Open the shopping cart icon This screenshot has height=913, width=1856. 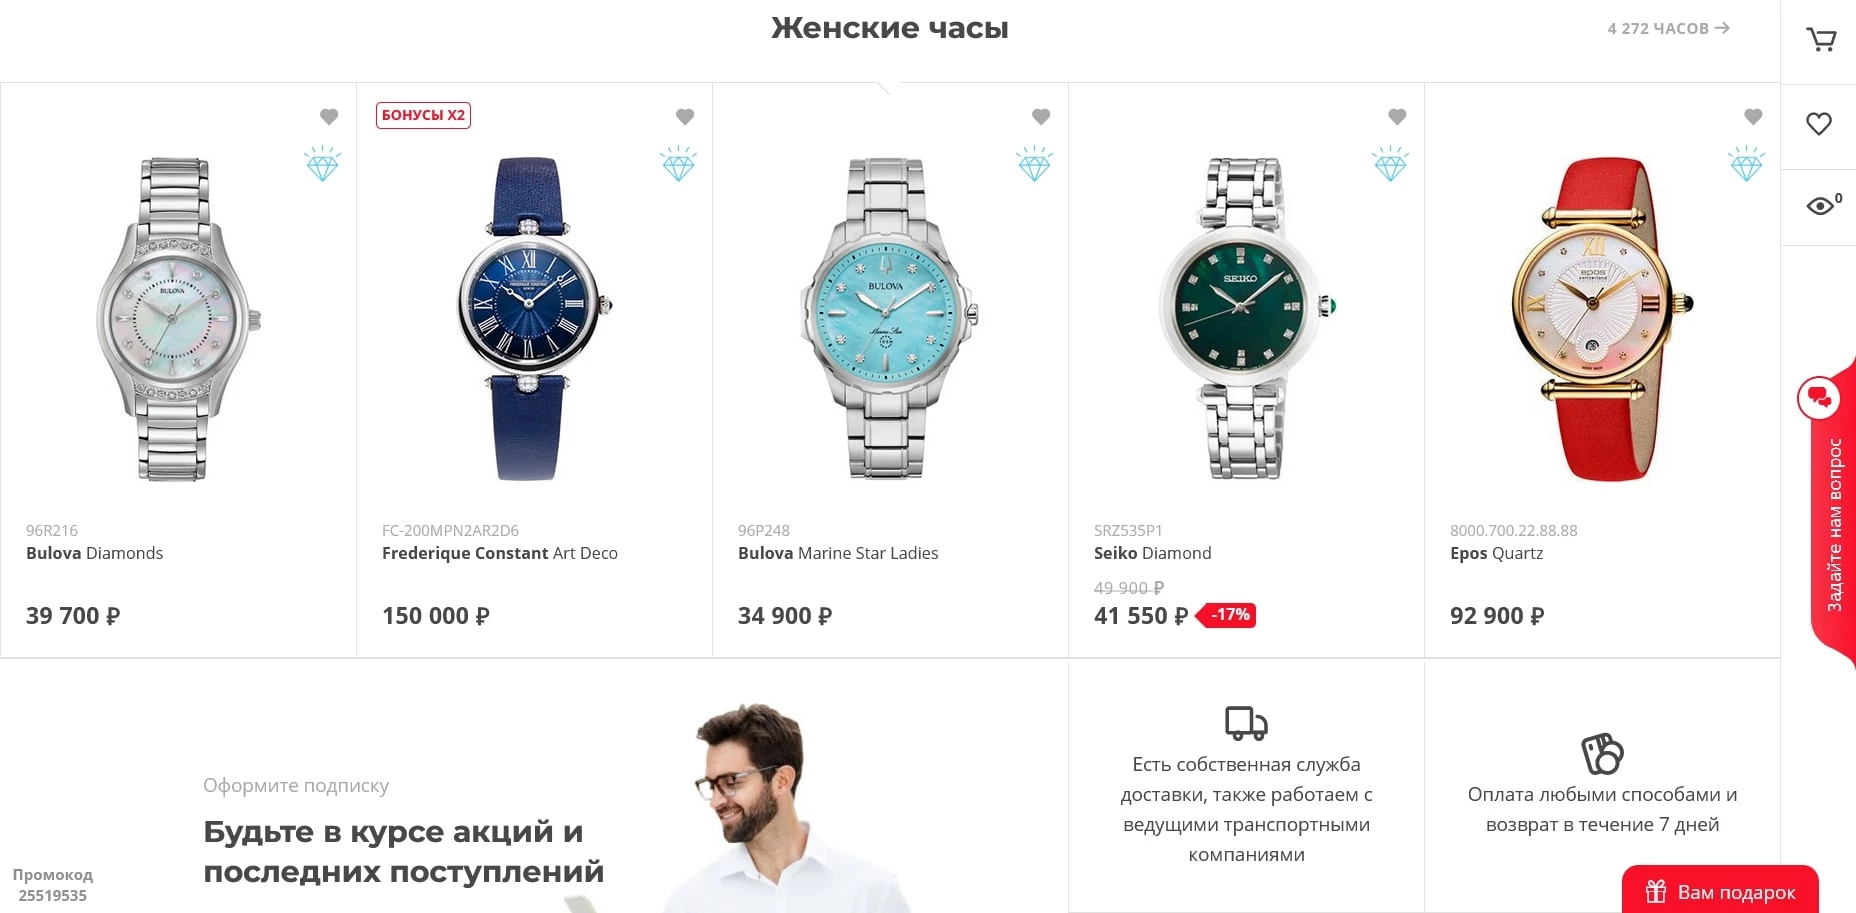(x=1821, y=40)
